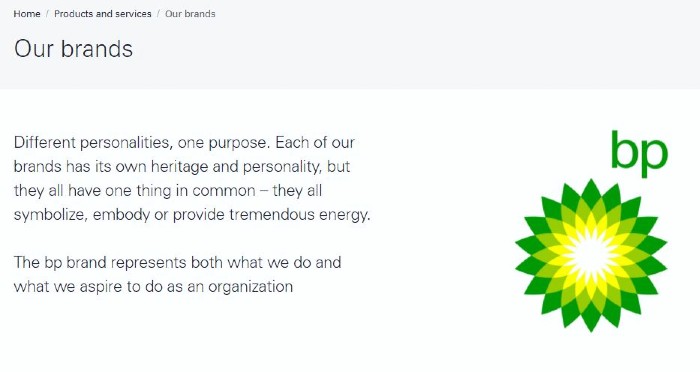The height and width of the screenshot is (372, 700).
Task: Click the slash separator before Our brands breadcrumb
Action: (x=158, y=14)
